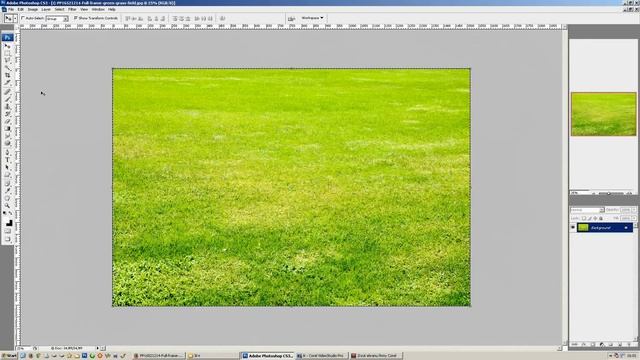Switch to Adobe Photoshop CS3 taskbar button
This screenshot has height=360, width=640.
(x=267, y=356)
